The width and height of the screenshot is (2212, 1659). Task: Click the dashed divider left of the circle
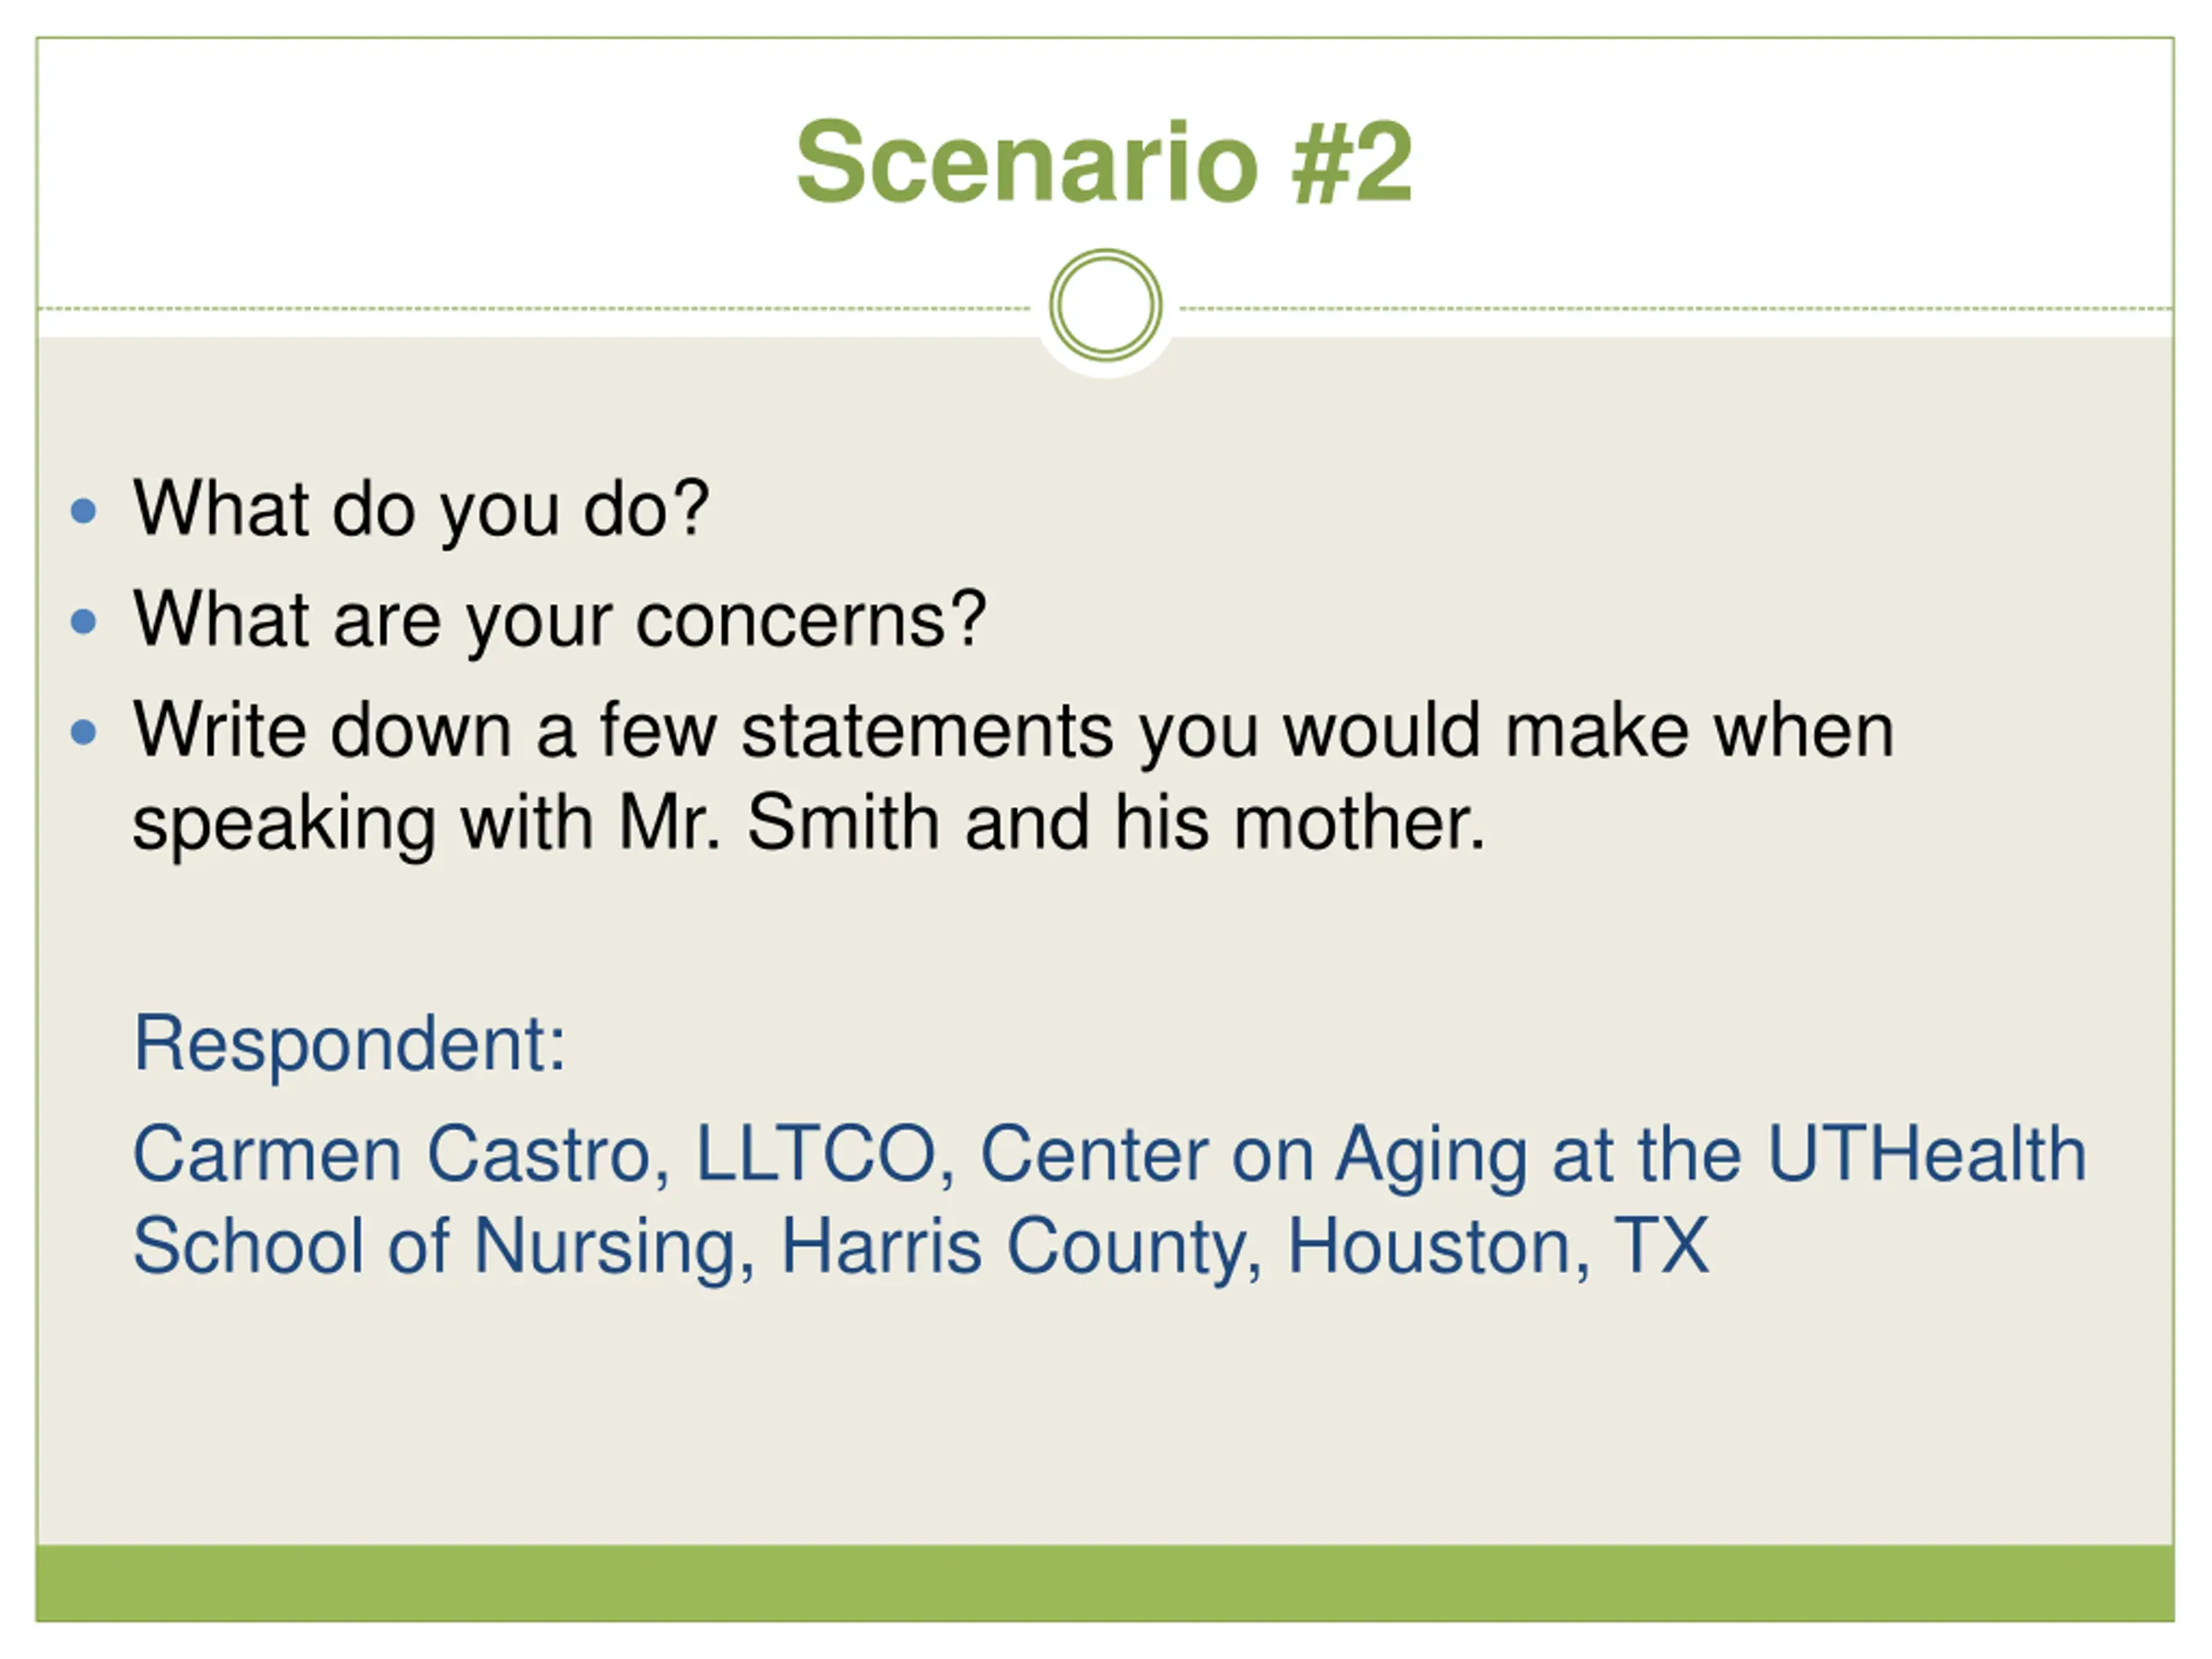tap(530, 309)
